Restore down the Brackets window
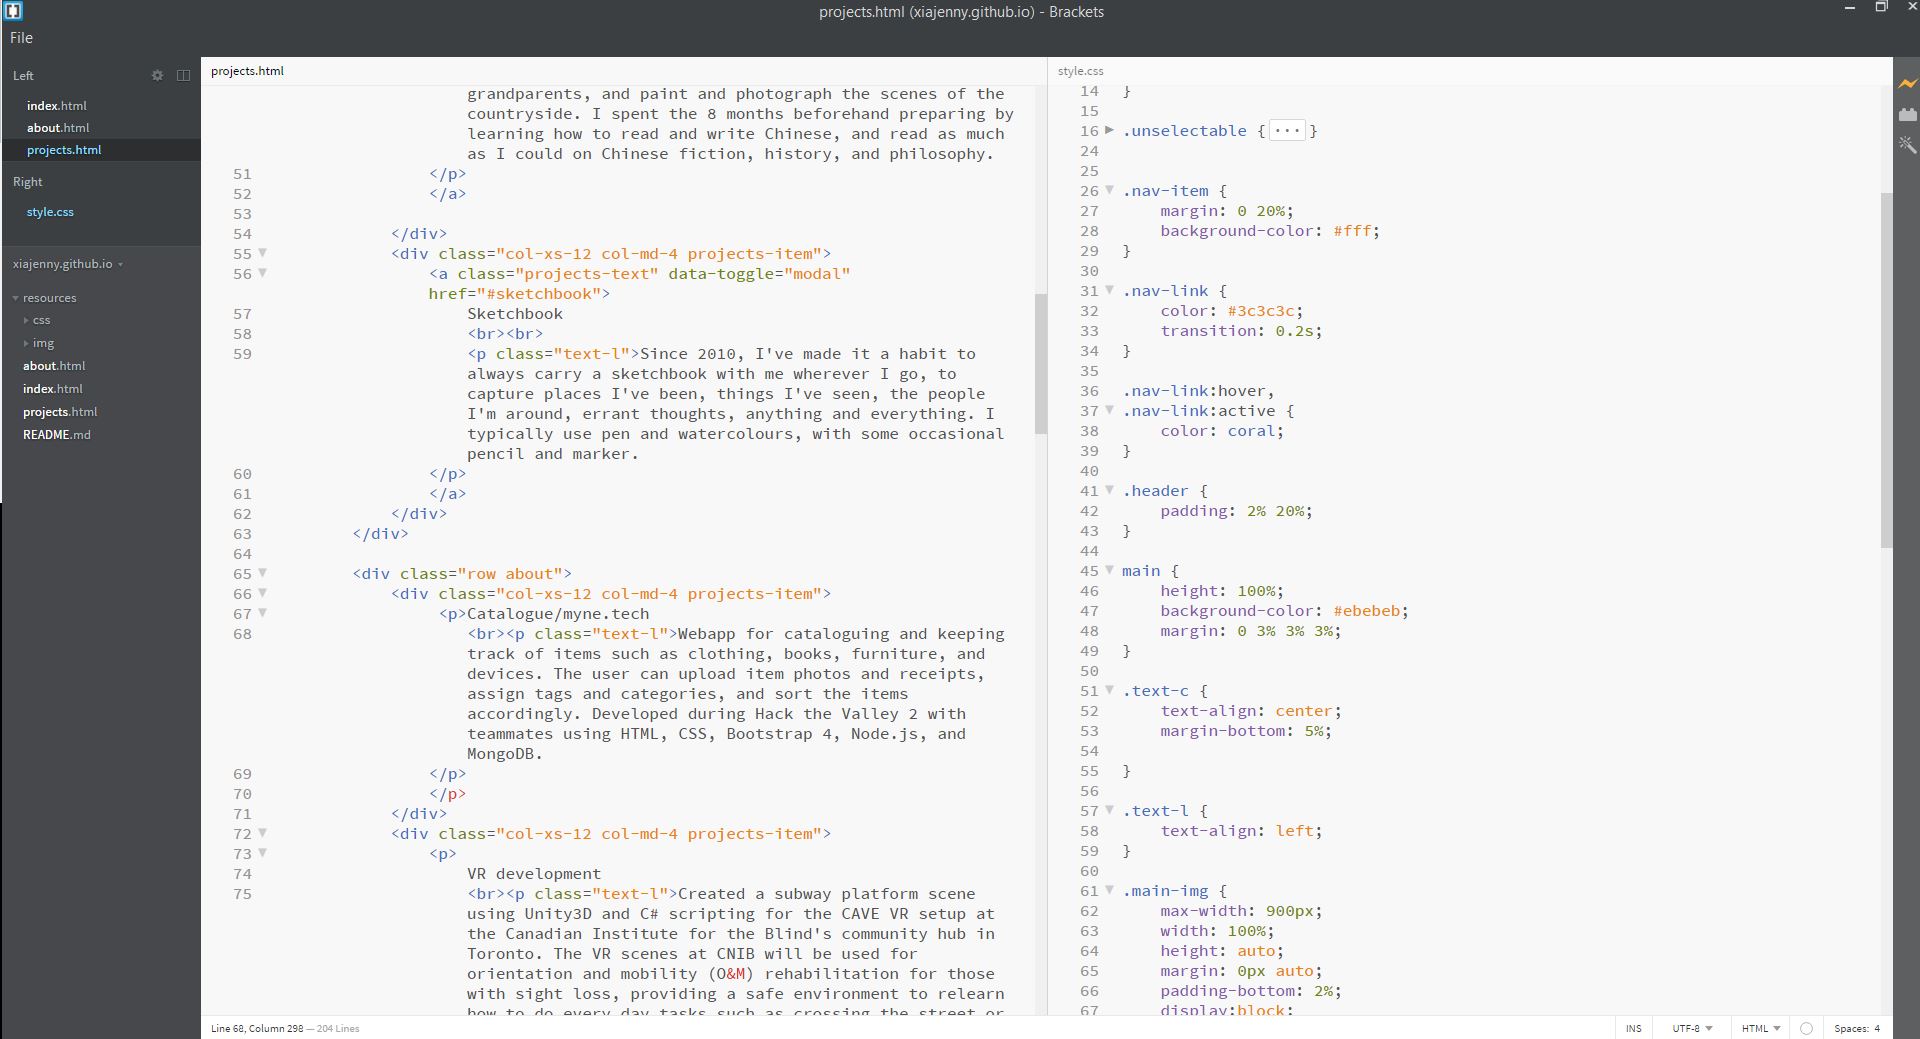 point(1881,7)
